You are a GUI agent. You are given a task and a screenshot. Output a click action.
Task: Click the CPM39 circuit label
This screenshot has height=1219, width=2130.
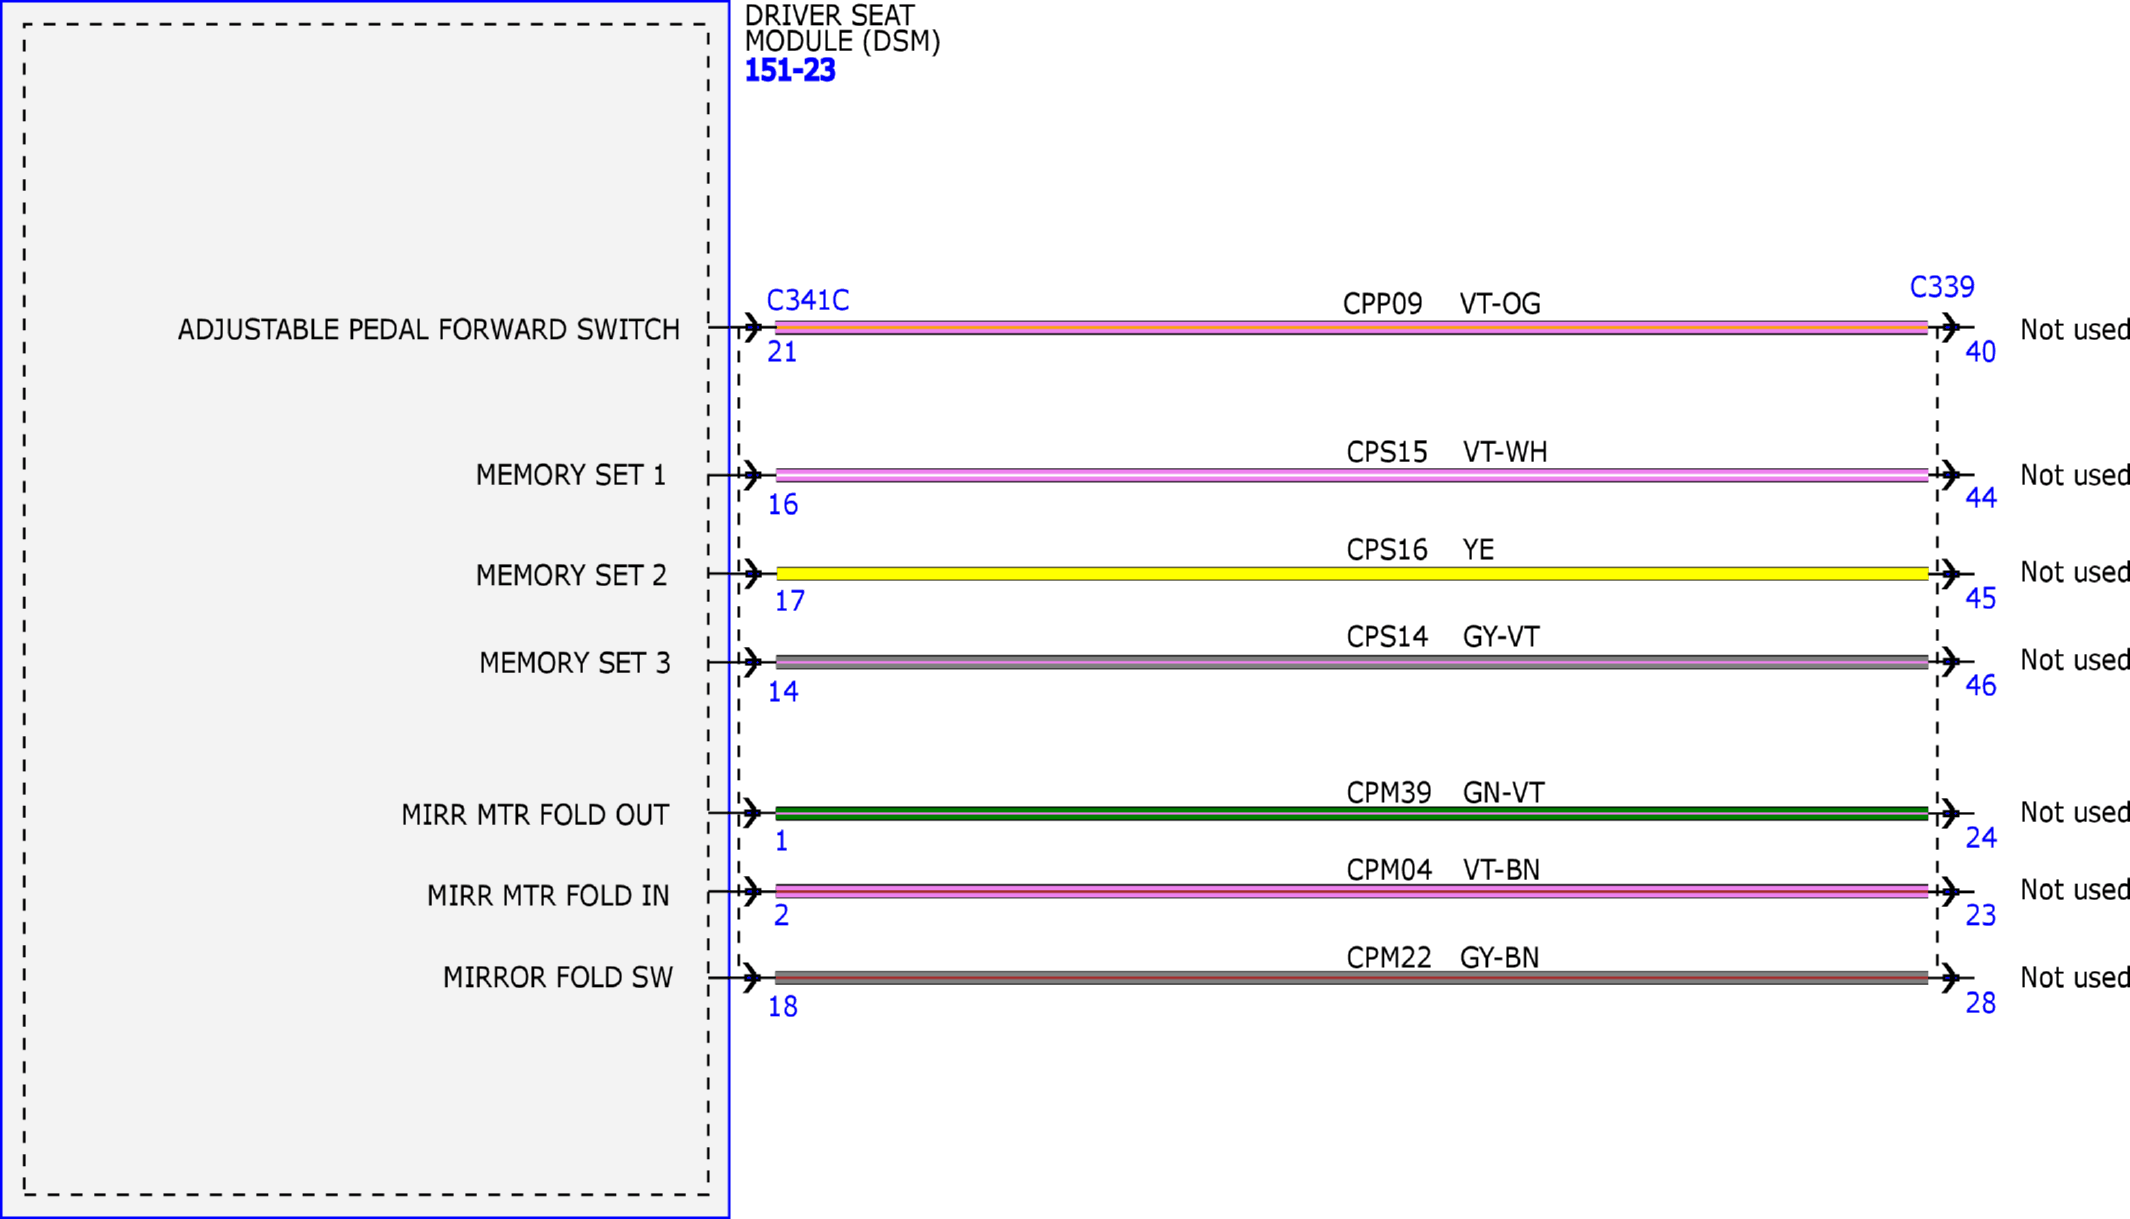pyautogui.click(x=1389, y=793)
